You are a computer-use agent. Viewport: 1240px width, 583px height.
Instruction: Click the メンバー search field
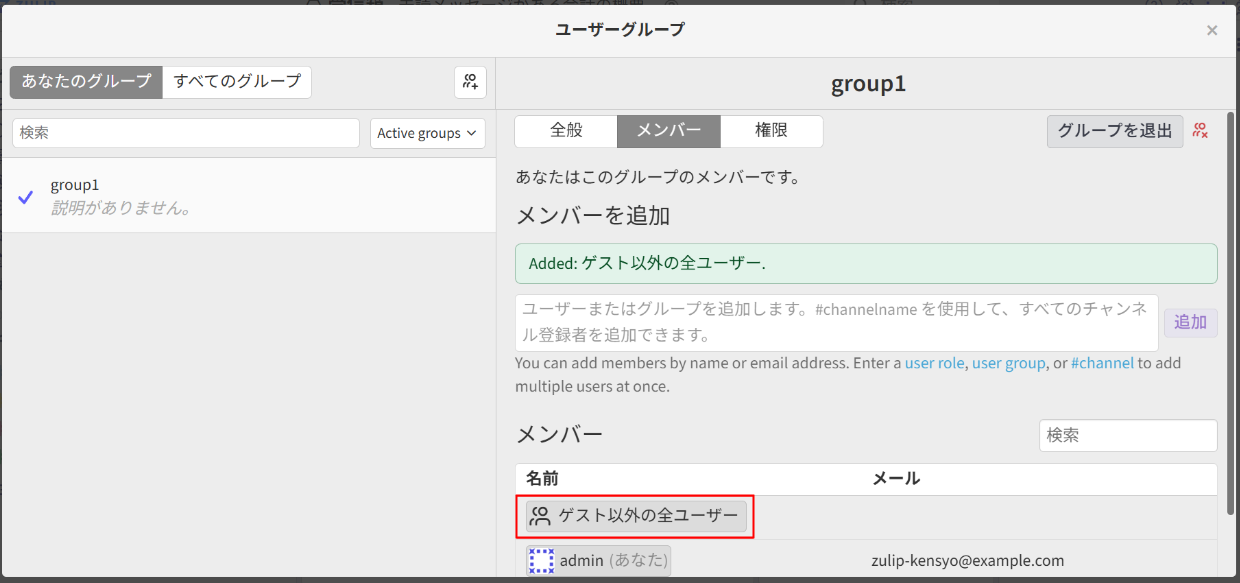(x=1128, y=435)
